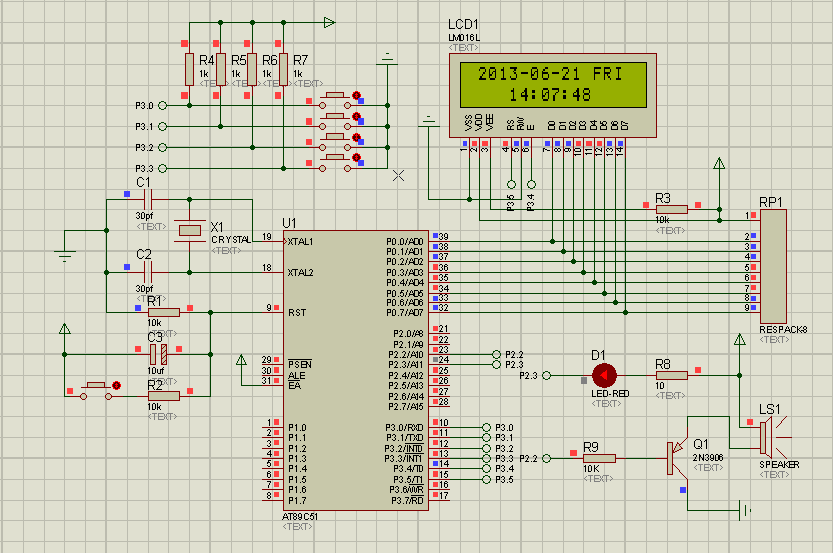Select resistor R8 near the LED
This screenshot has width=833, height=553.
point(672,376)
